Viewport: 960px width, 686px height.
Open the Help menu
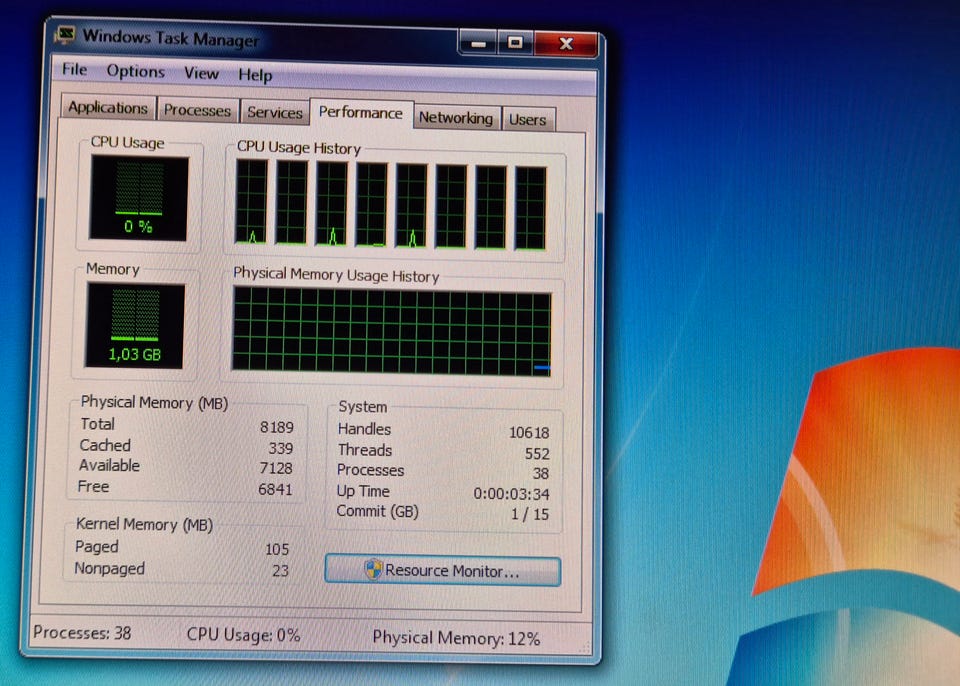coord(255,75)
